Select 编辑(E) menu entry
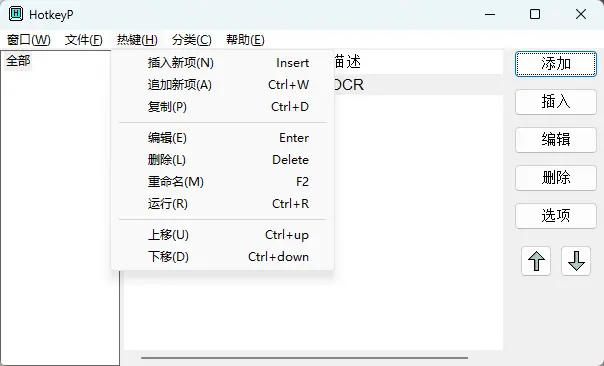 pyautogui.click(x=222, y=138)
